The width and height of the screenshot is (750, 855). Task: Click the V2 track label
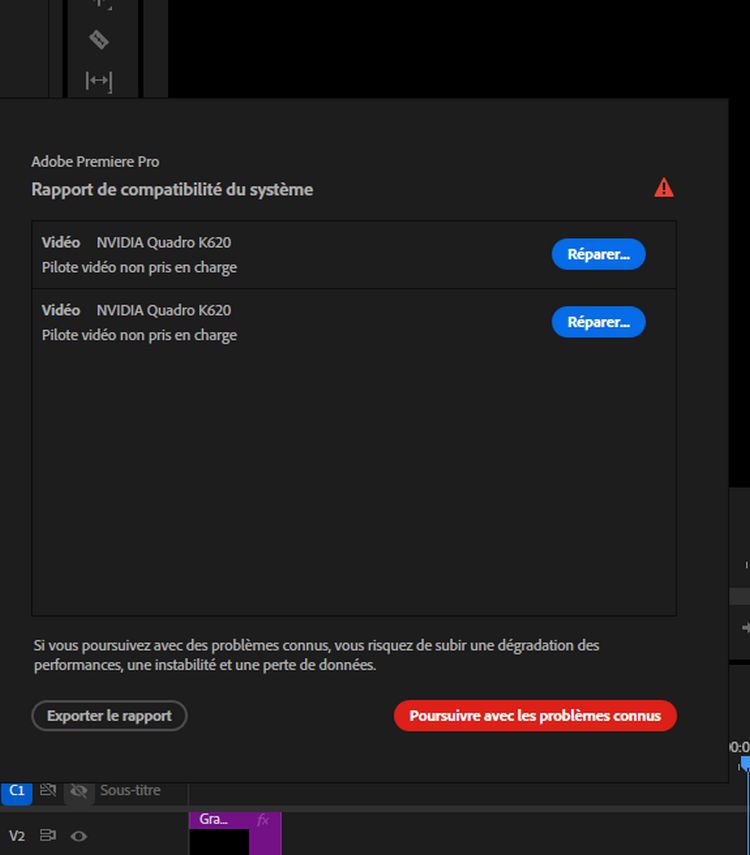tap(17, 836)
